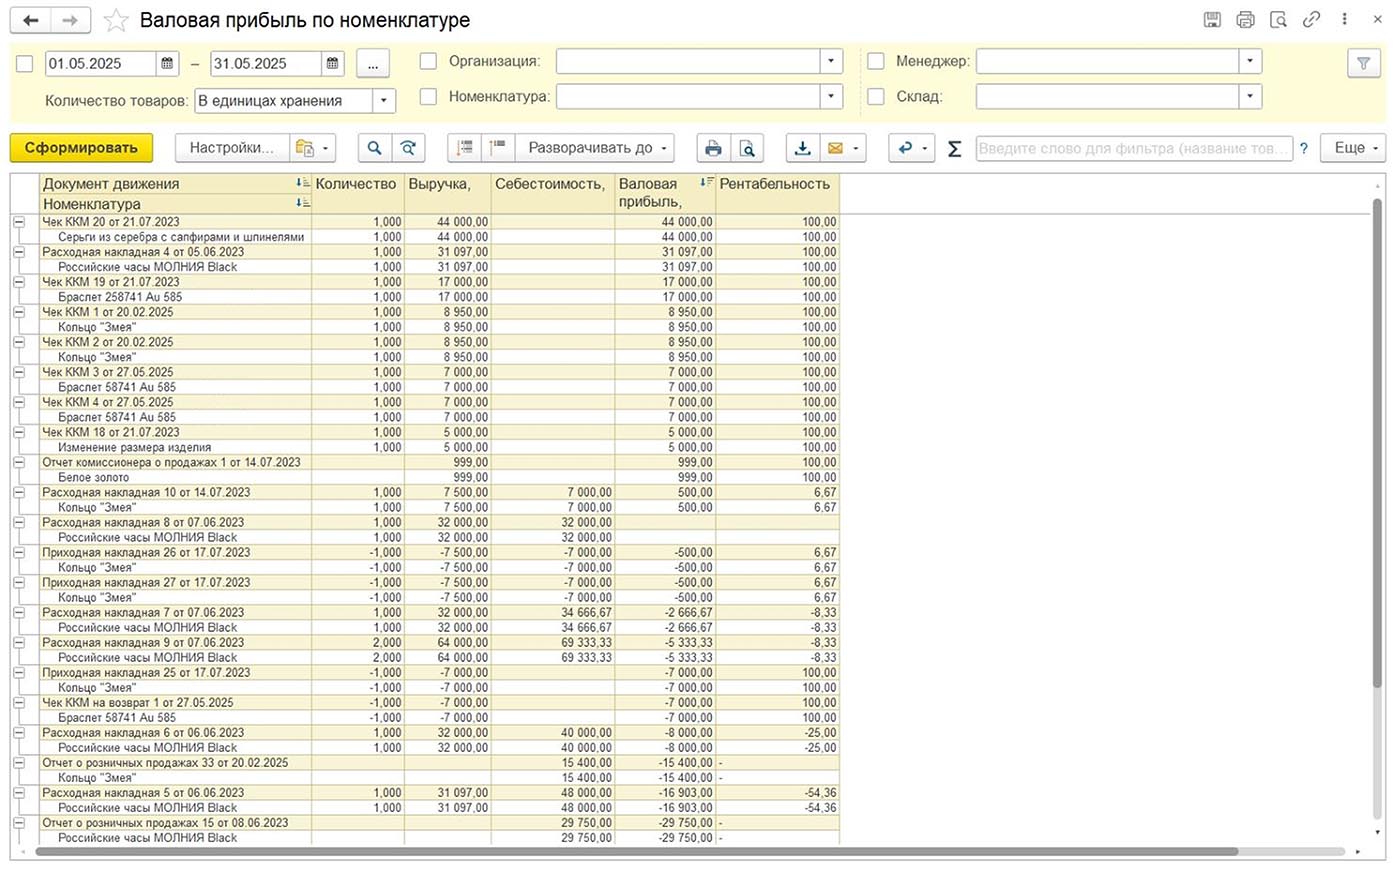Send report by email envelope icon
The width and height of the screenshot is (1400, 869).
pos(835,148)
